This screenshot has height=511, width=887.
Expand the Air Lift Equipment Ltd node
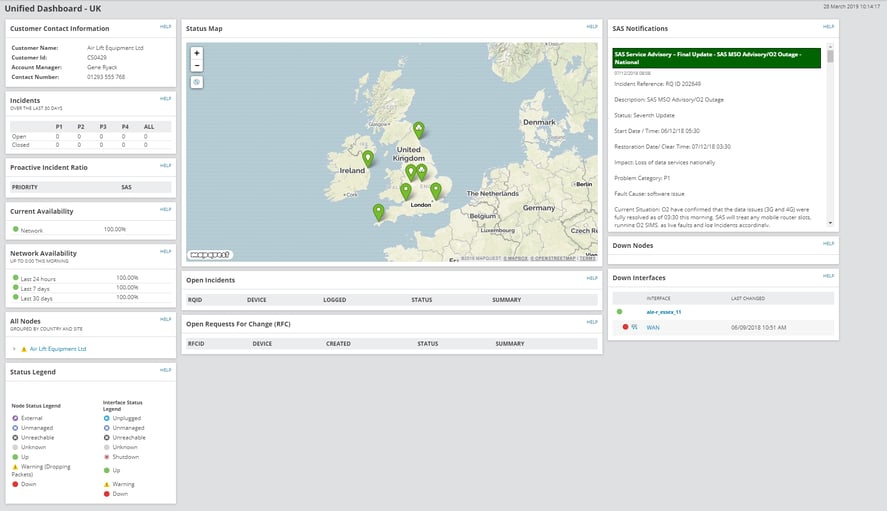coord(14,349)
